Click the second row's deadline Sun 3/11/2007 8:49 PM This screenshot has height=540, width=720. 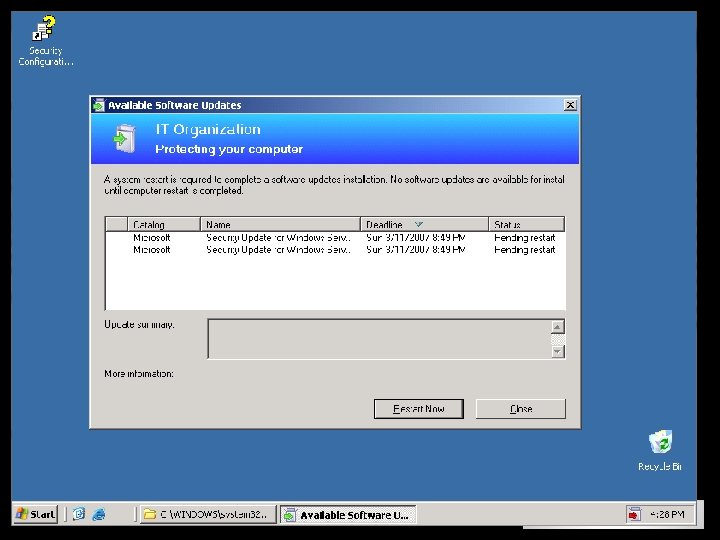416,249
